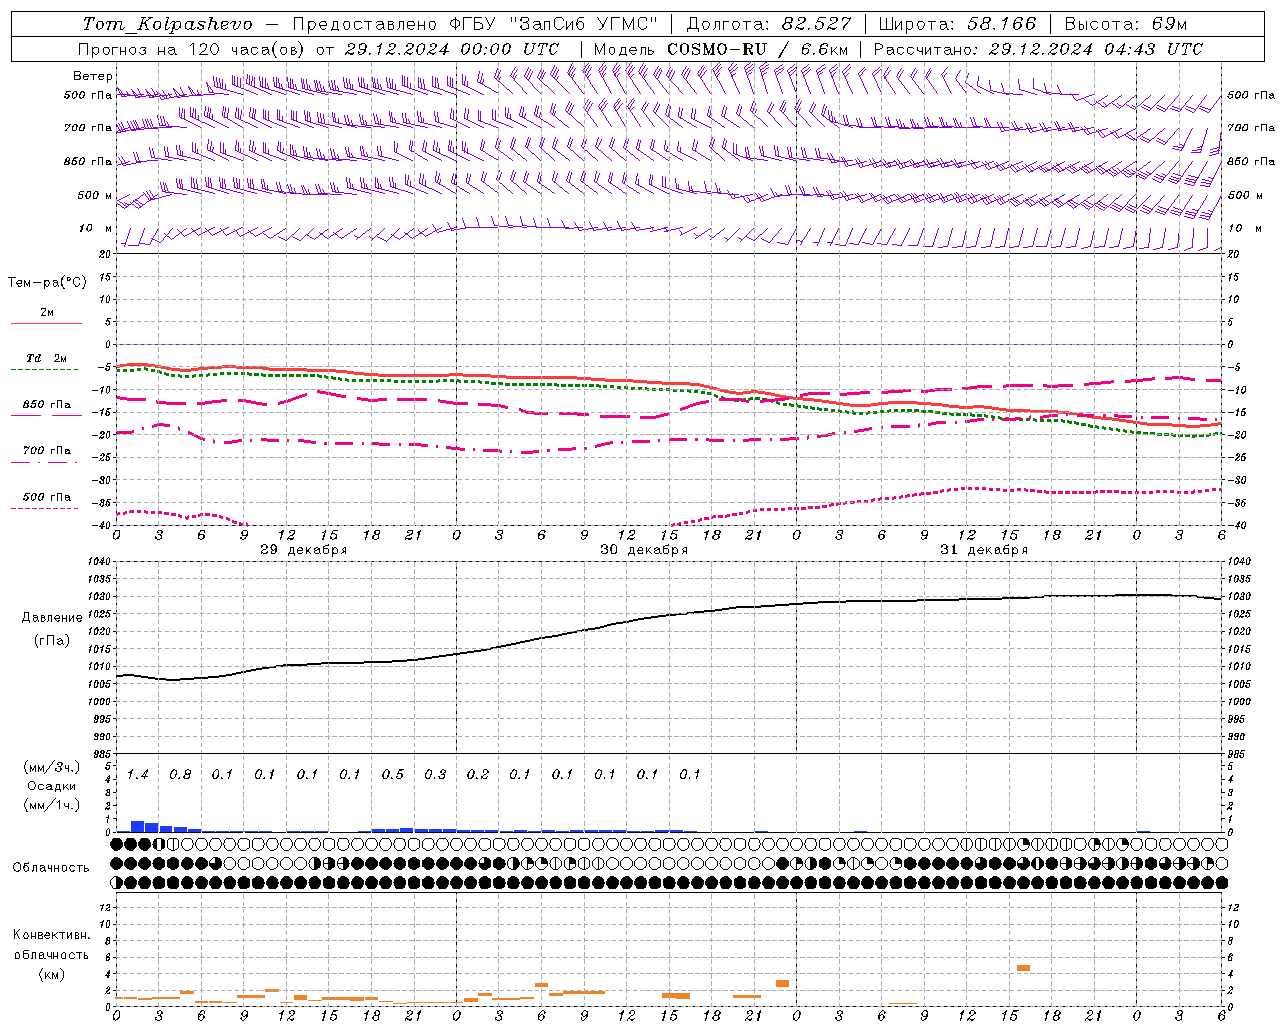Click '500 гПа' in the temperature legend

pyautogui.click(x=47, y=497)
